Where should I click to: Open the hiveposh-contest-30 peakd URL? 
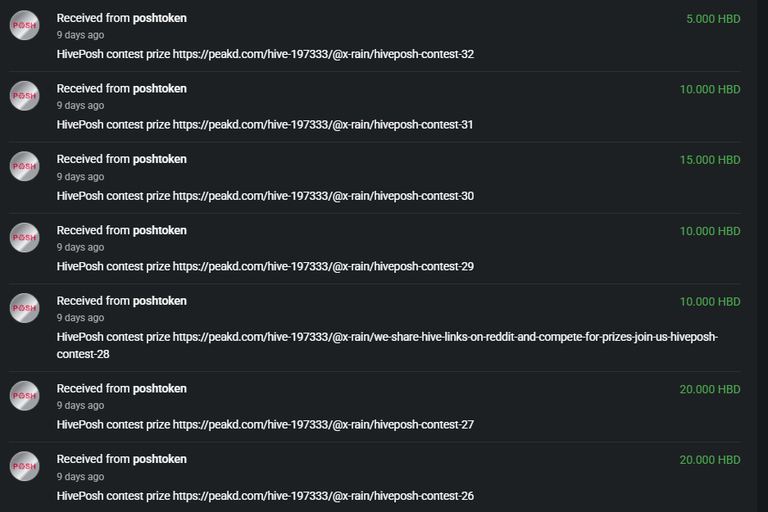click(323, 196)
